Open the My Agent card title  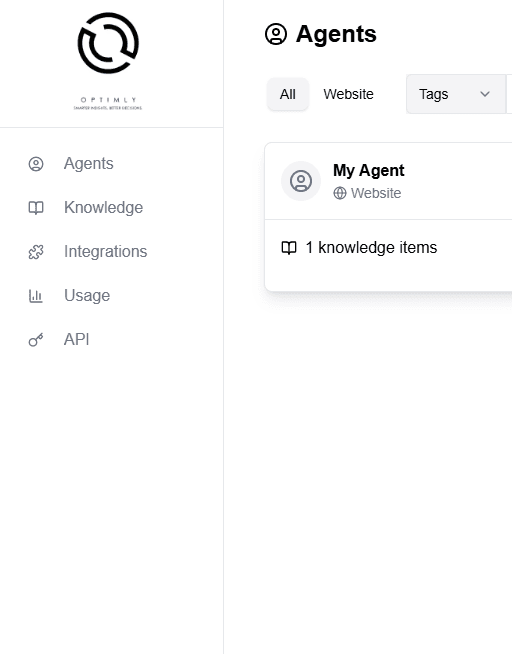pyautogui.click(x=369, y=171)
